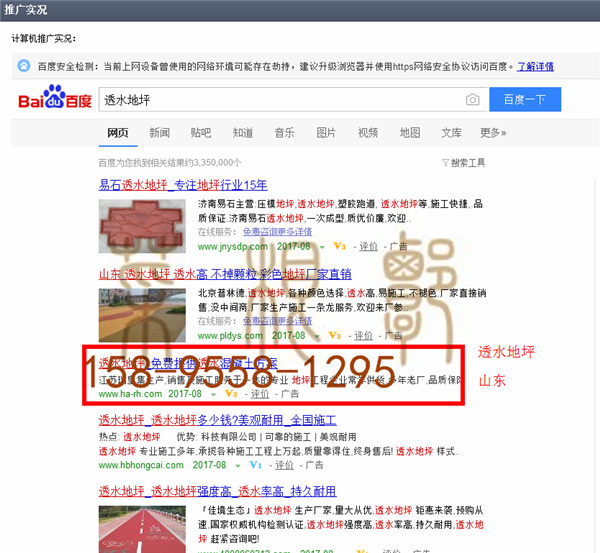Click the Baidu logo
600x553 pixels.
pyautogui.click(x=55, y=97)
